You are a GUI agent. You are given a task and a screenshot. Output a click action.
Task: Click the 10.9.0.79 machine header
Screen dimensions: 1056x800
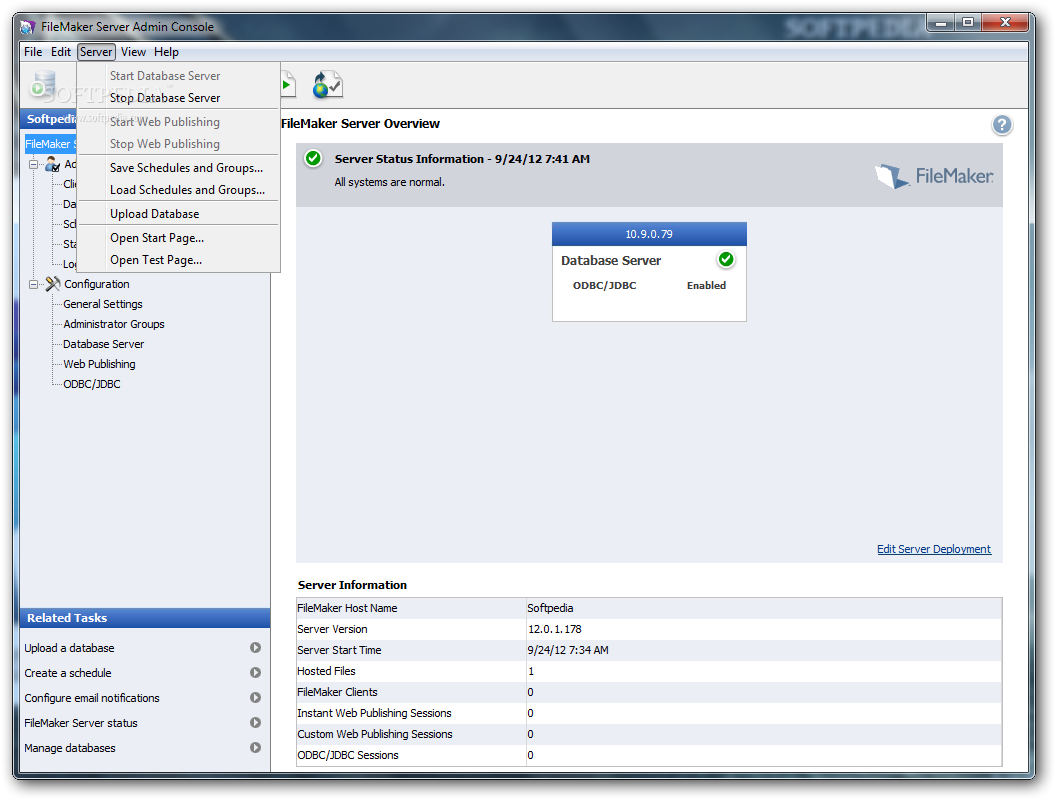coord(649,234)
